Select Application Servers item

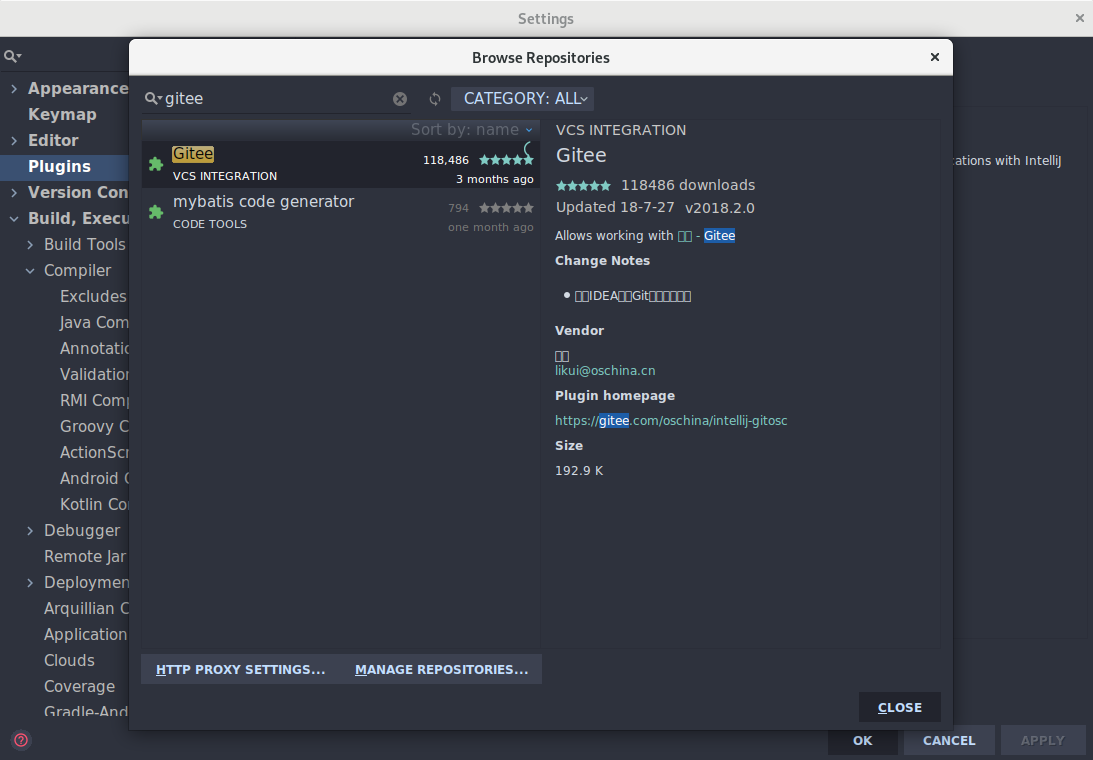click(x=86, y=634)
